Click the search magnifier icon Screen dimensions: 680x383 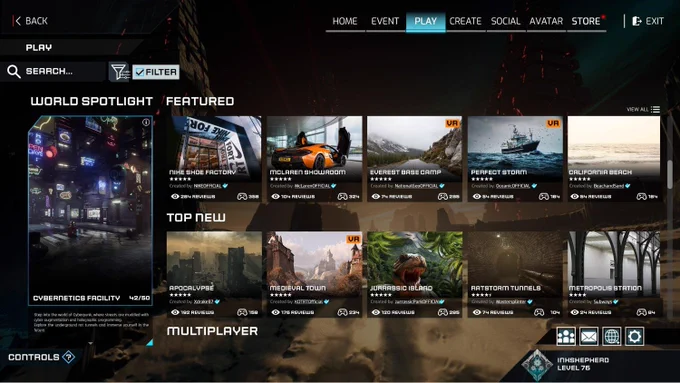click(14, 72)
